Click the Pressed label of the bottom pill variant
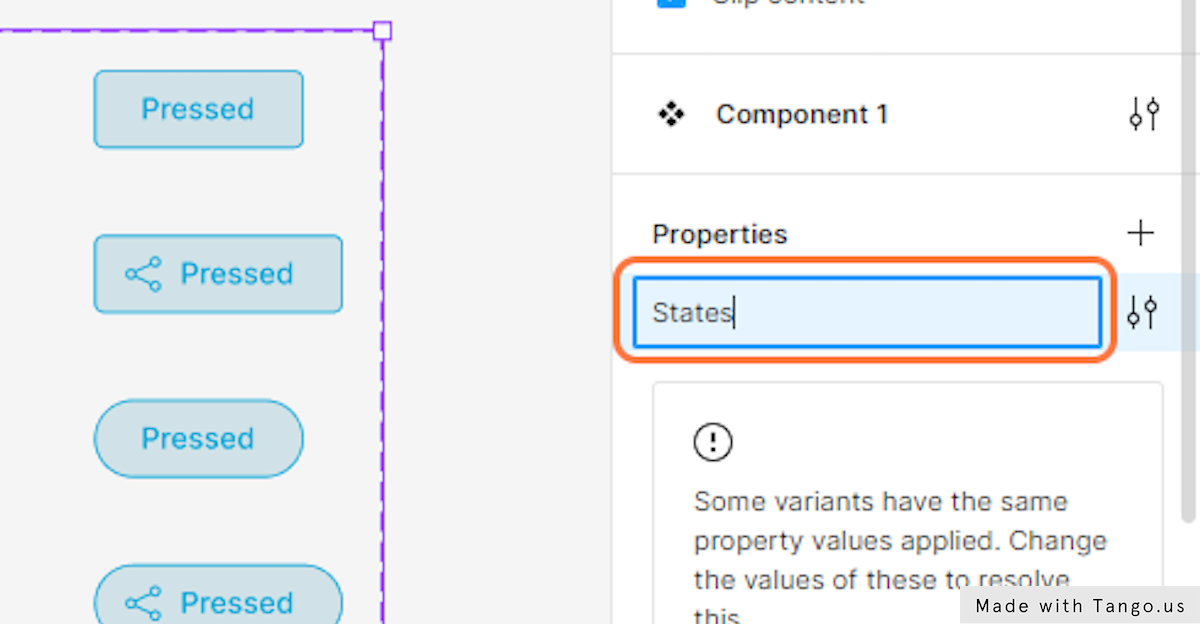Image resolution: width=1200 pixels, height=624 pixels. click(237, 603)
